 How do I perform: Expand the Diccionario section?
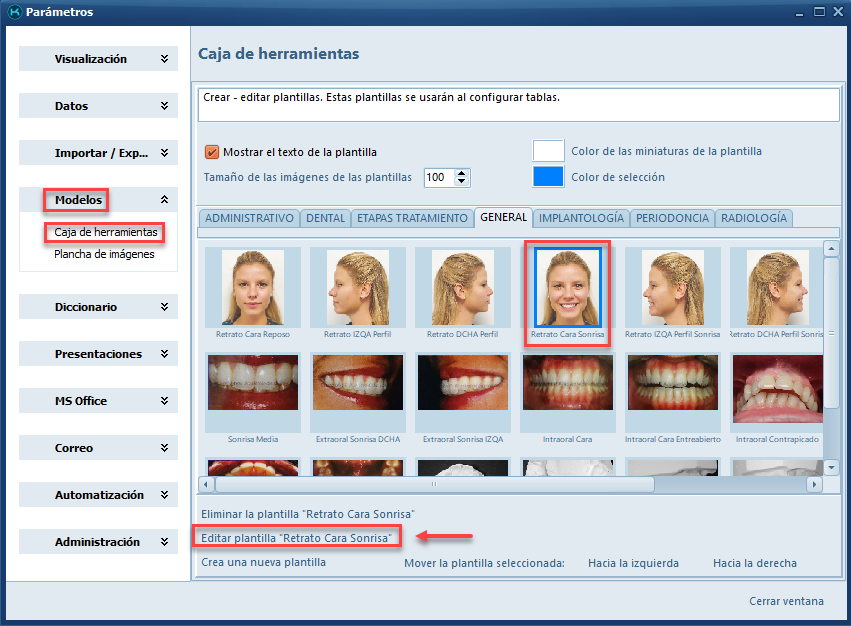[98, 307]
